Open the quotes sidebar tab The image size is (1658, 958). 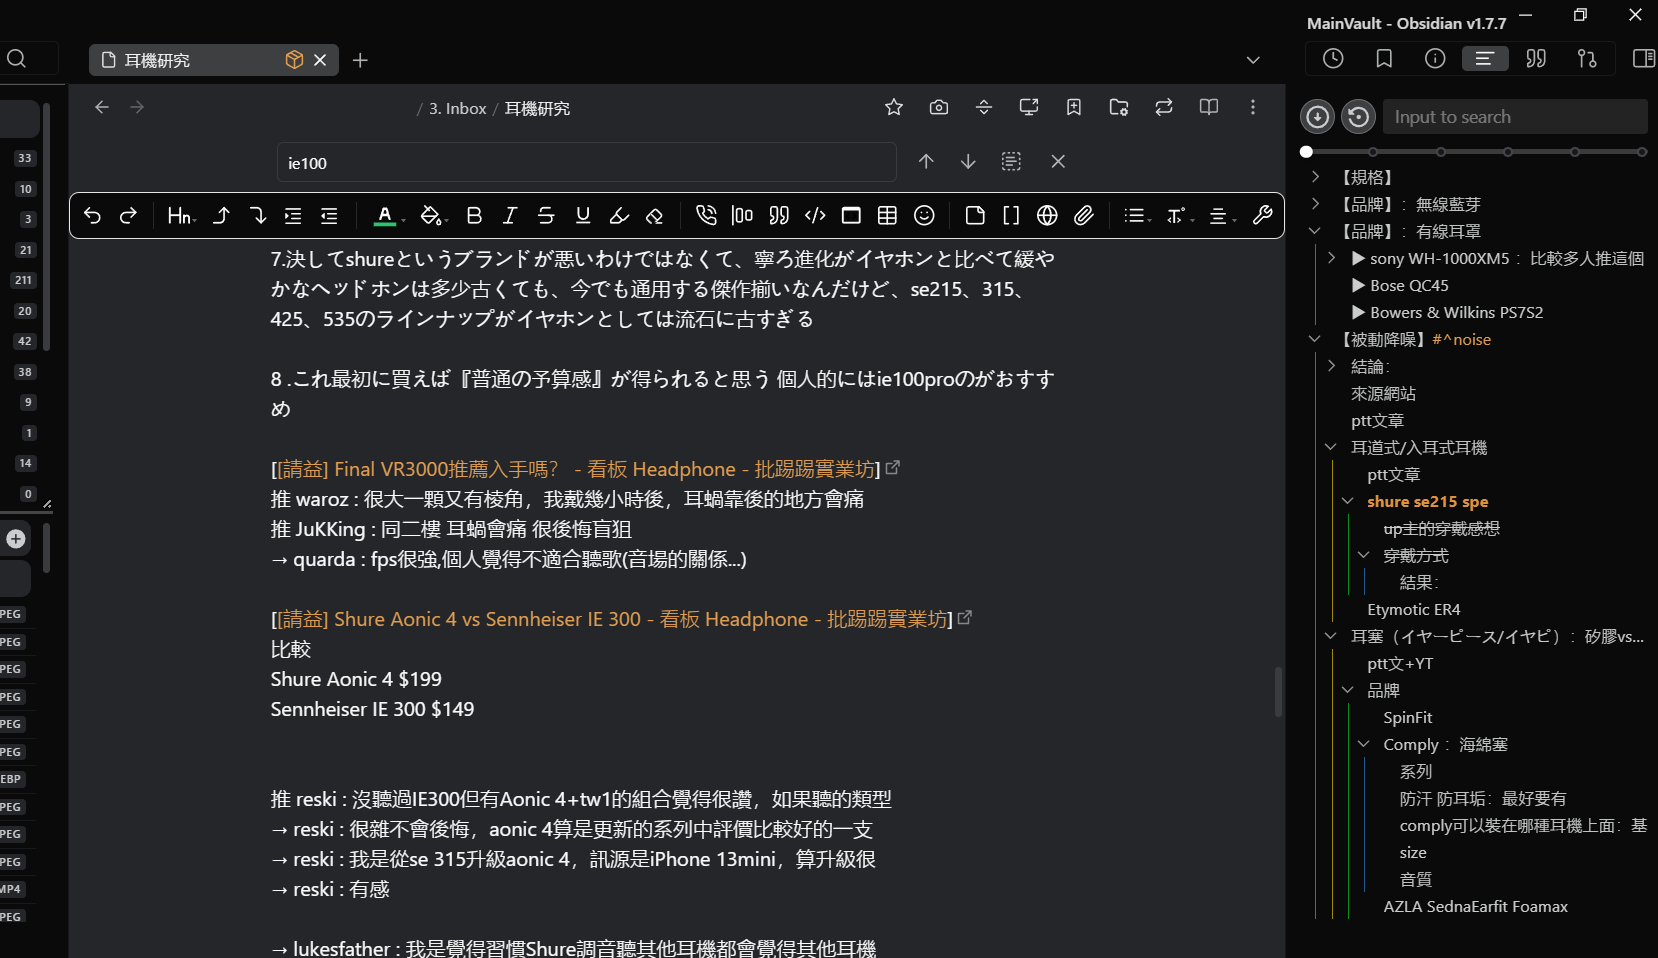(1536, 59)
